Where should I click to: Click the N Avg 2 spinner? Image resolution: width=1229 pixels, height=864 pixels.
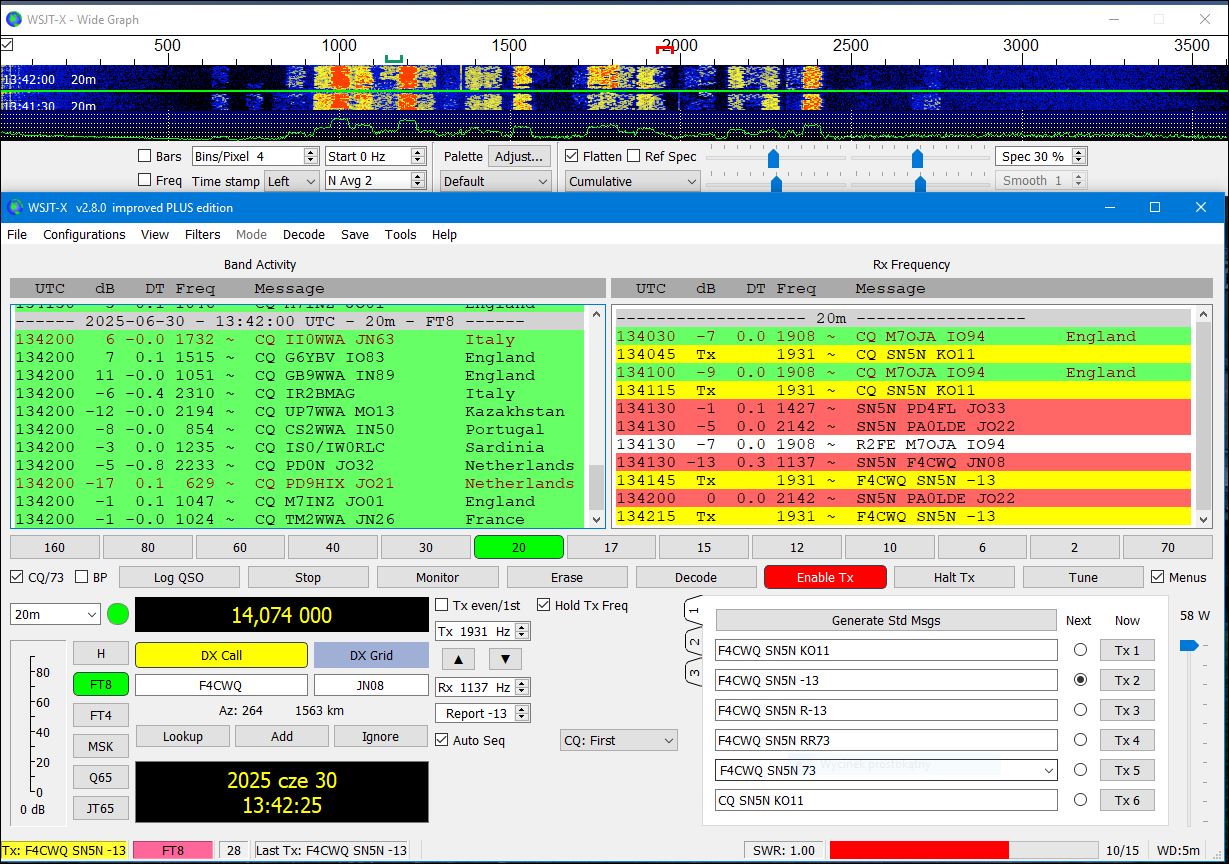[376, 181]
